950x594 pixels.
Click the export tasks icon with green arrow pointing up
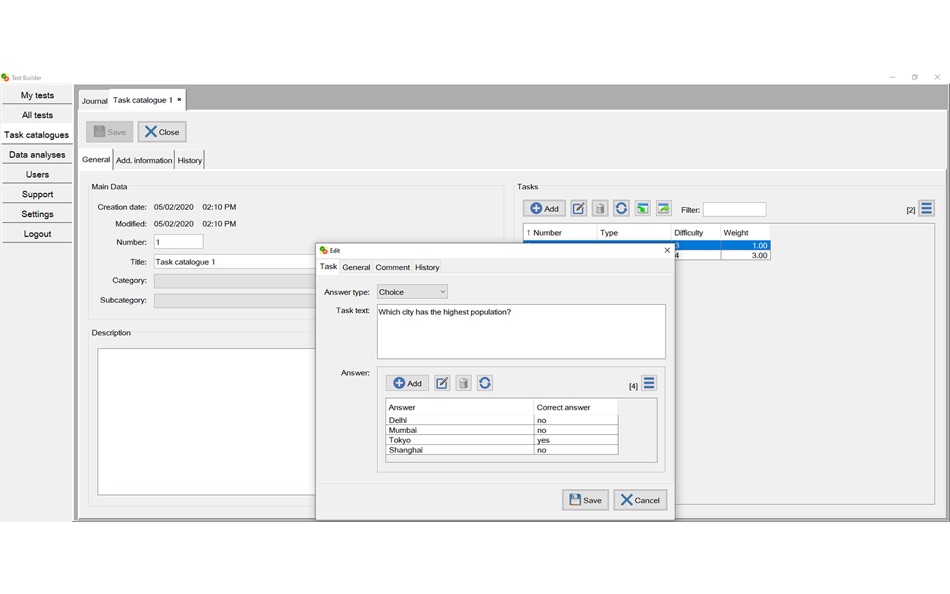coord(663,209)
